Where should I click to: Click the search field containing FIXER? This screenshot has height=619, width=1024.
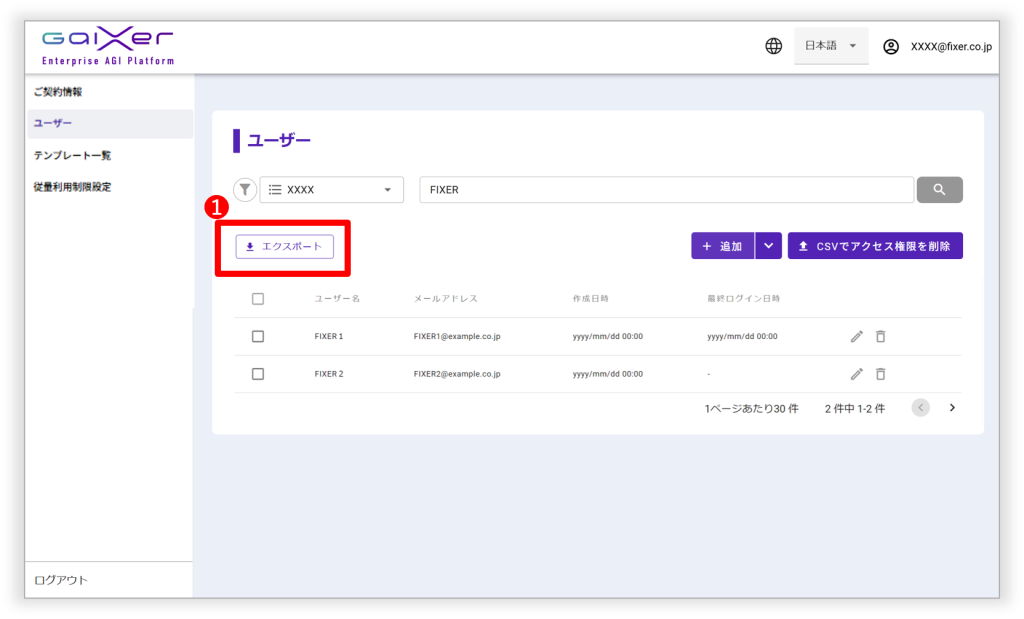[x=666, y=190]
